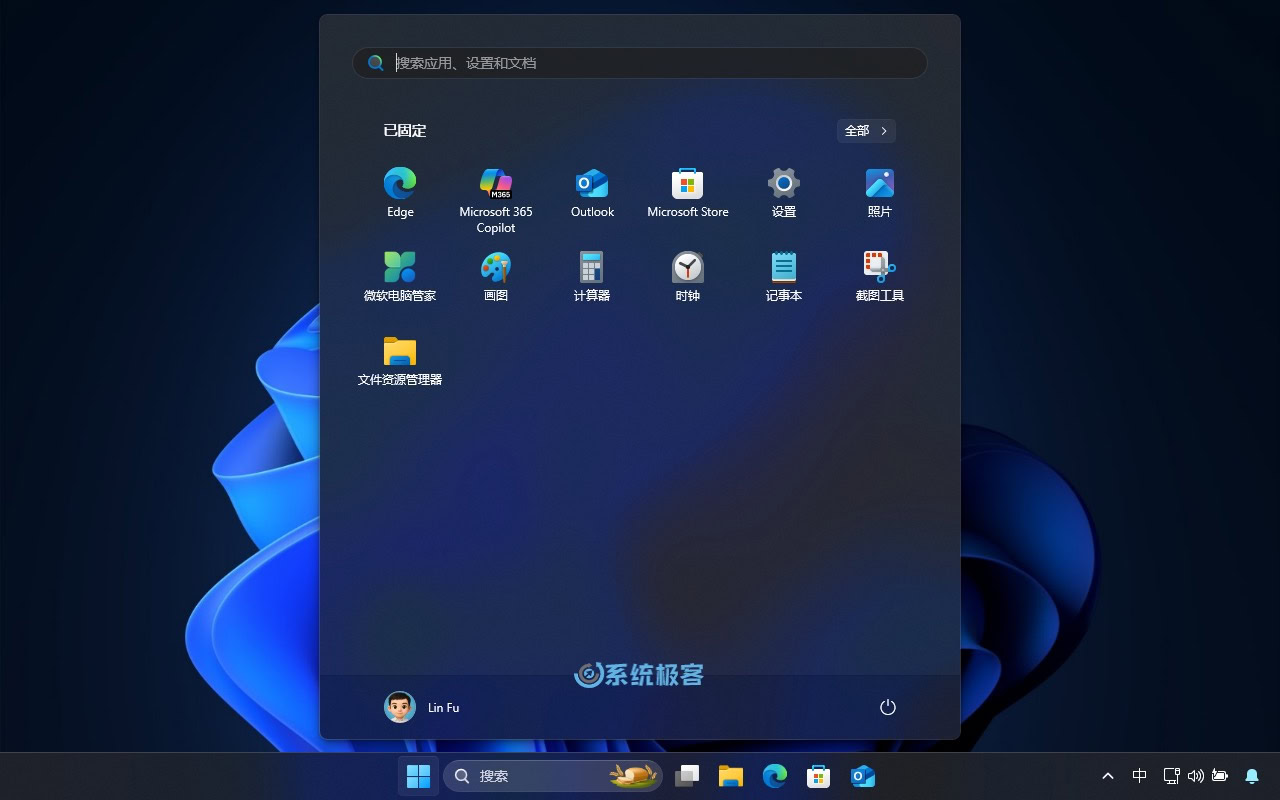Show hidden system tray icons chevron
Image resolution: width=1280 pixels, height=800 pixels.
pyautogui.click(x=1108, y=776)
